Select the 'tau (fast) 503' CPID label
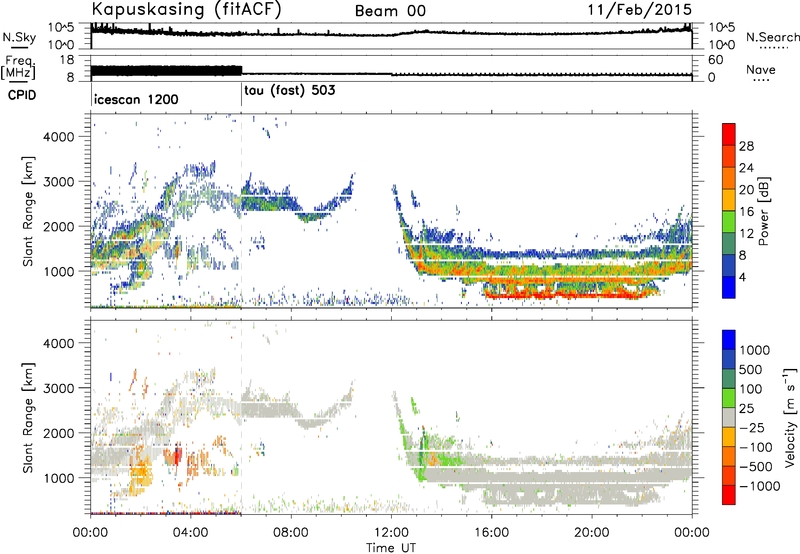 point(290,91)
